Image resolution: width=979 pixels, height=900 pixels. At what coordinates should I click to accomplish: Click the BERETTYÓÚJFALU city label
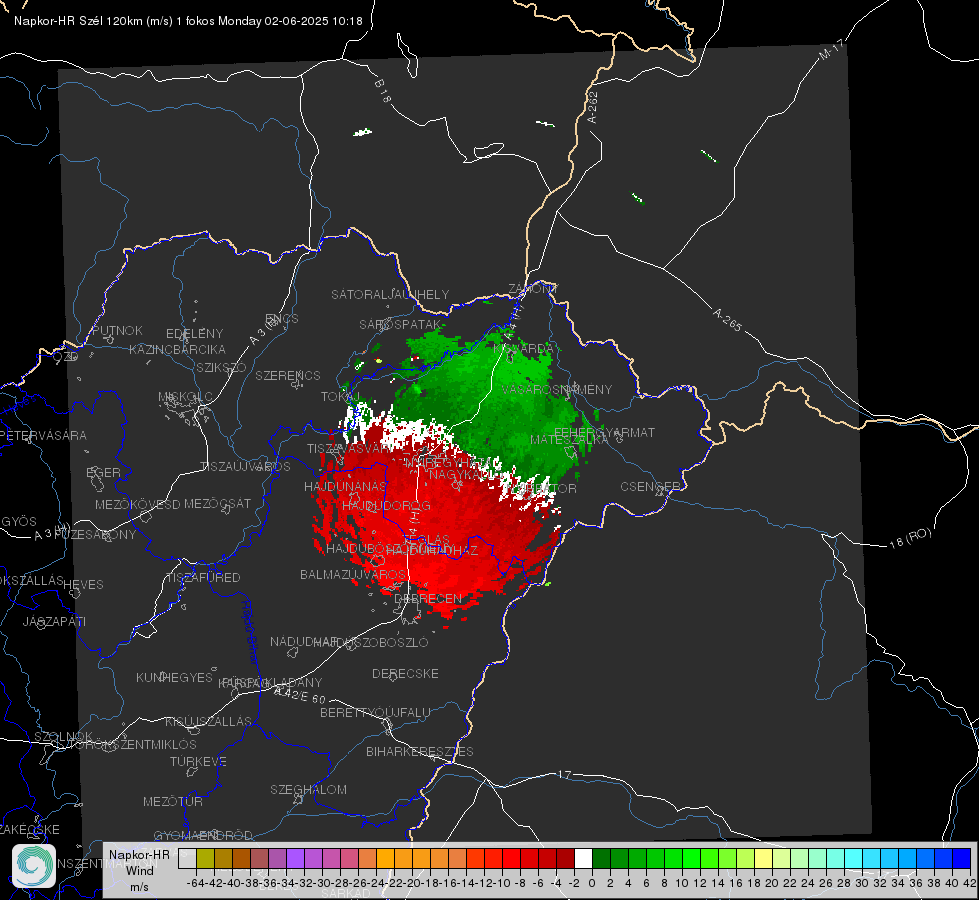click(375, 713)
